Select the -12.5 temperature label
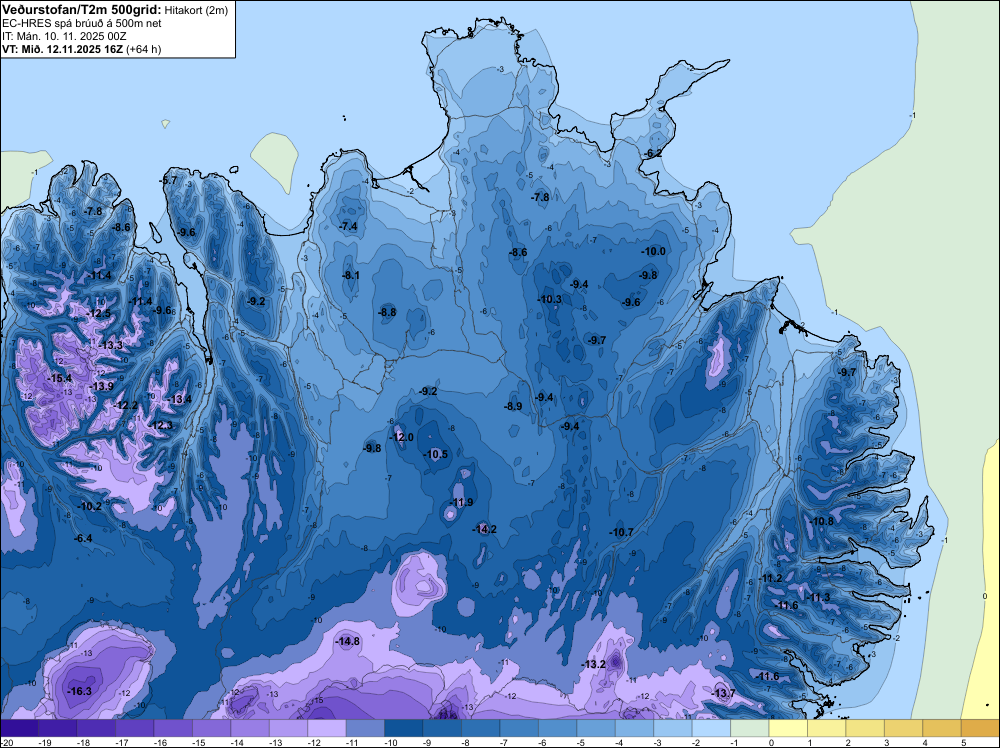This screenshot has width=1000, height=748. coord(98,313)
